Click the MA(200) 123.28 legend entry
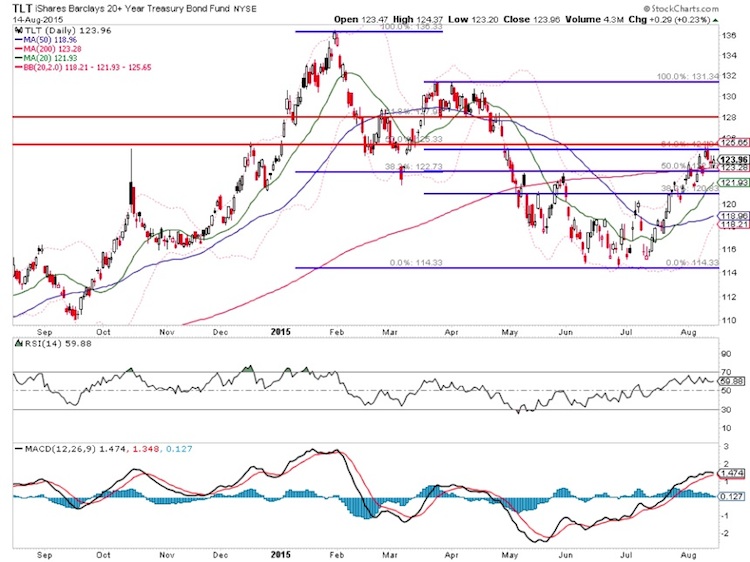Viewport: 750px width, 562px height. click(52, 49)
